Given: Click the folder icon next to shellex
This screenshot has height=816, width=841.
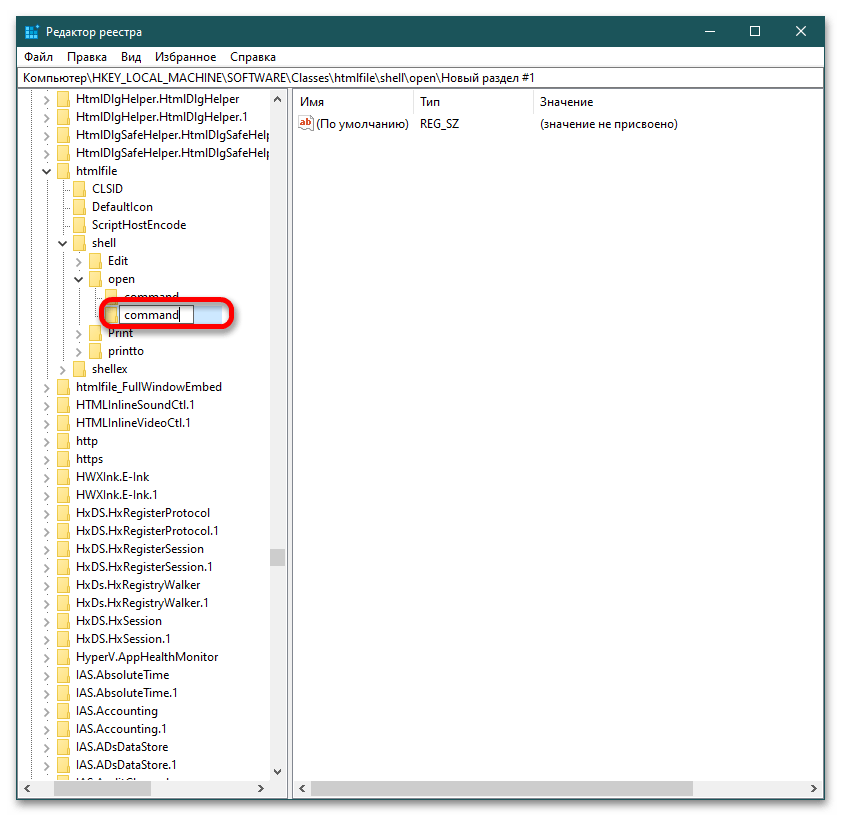Looking at the screenshot, I should 80,369.
